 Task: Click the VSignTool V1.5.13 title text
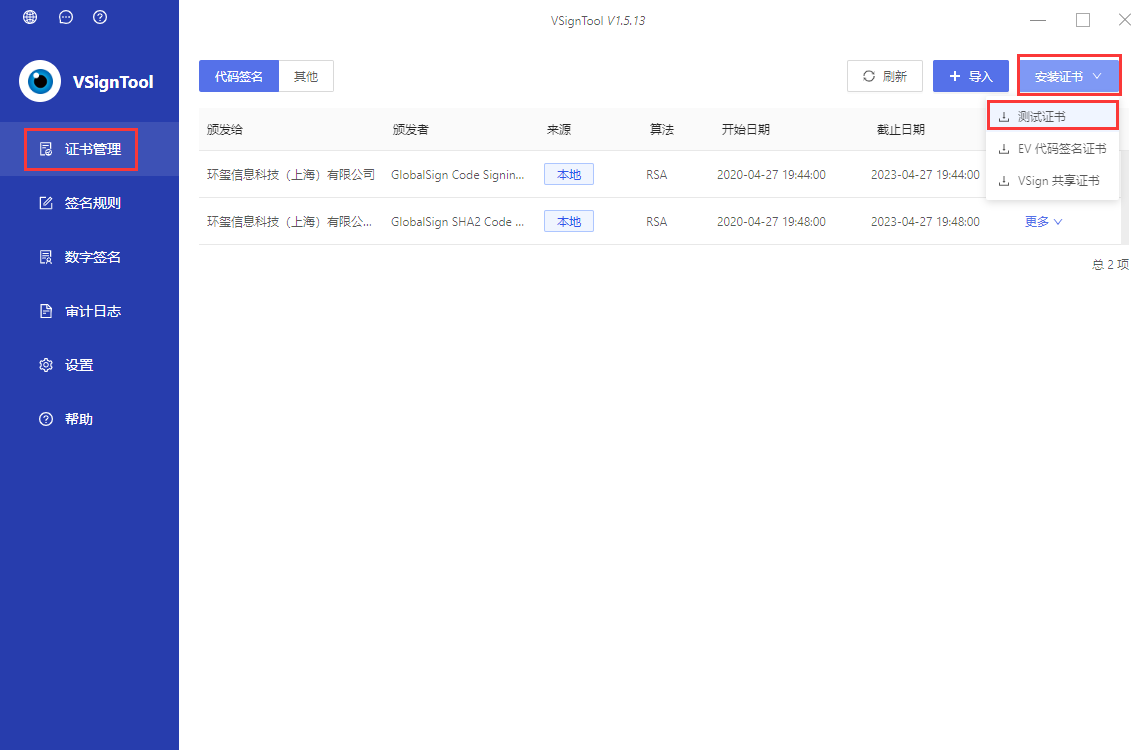[597, 21]
